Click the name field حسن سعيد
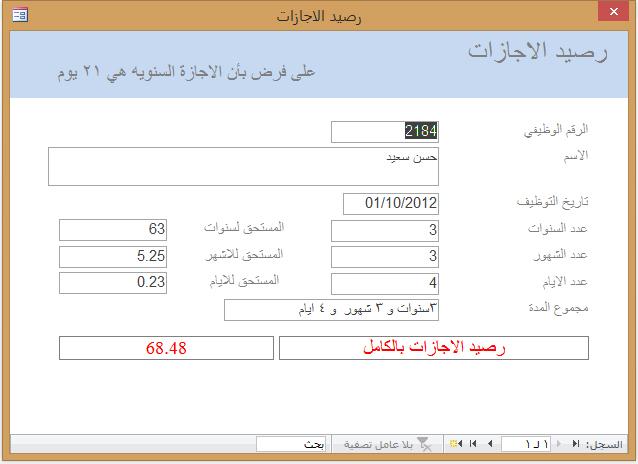This screenshot has width=638, height=464. pyautogui.click(x=244, y=166)
